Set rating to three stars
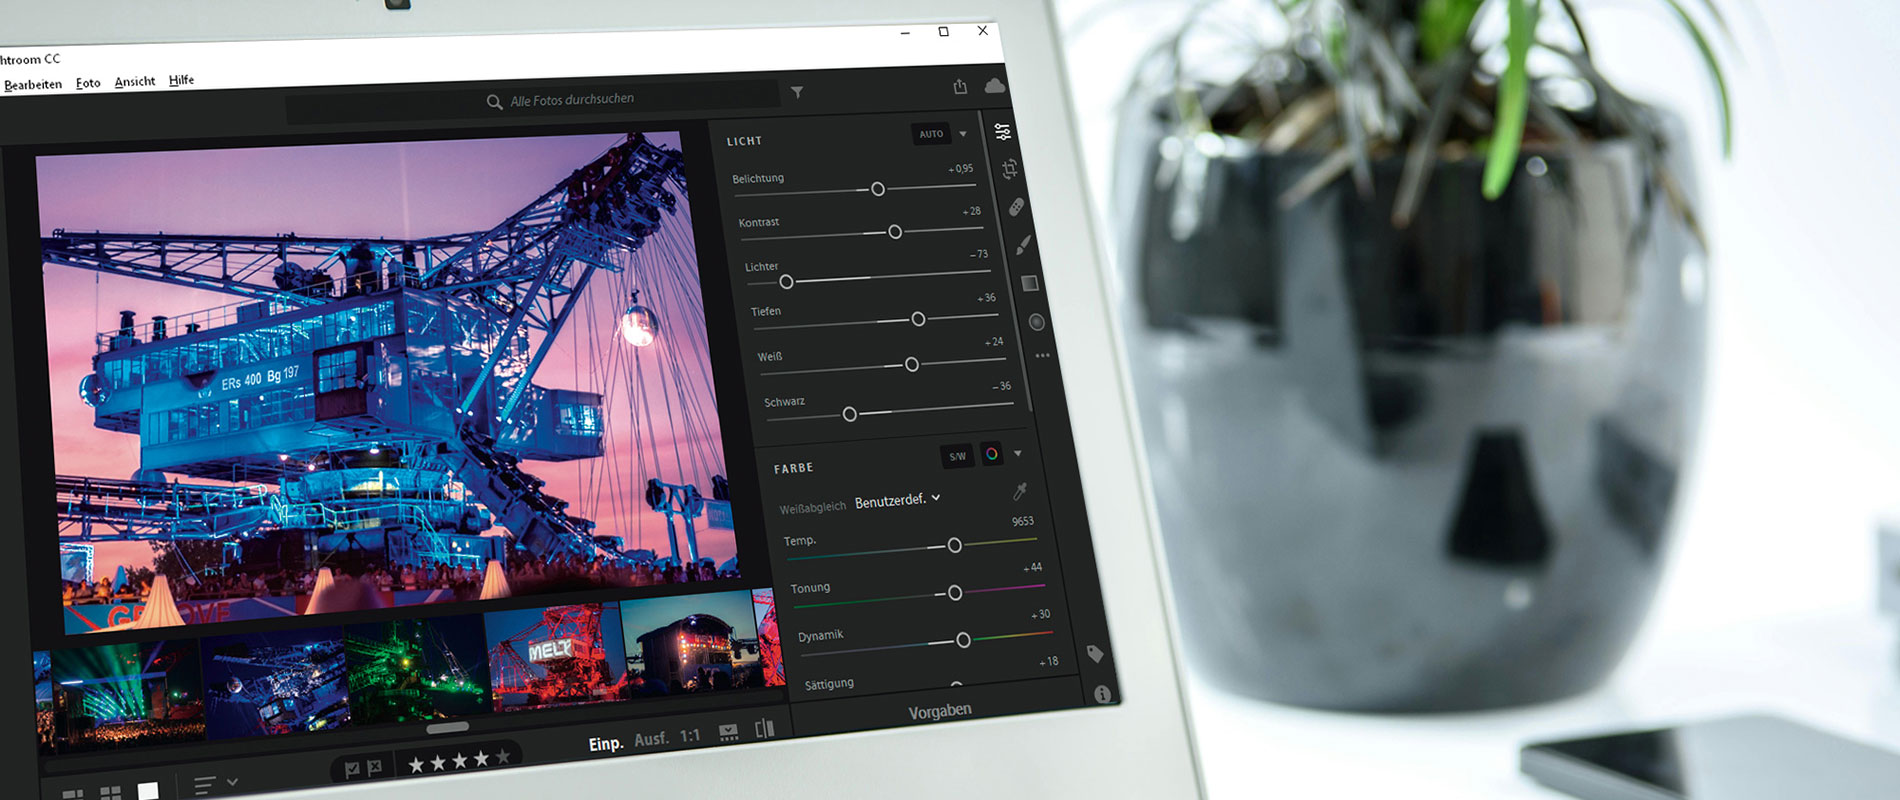This screenshot has height=800, width=1900. pyautogui.click(x=459, y=761)
